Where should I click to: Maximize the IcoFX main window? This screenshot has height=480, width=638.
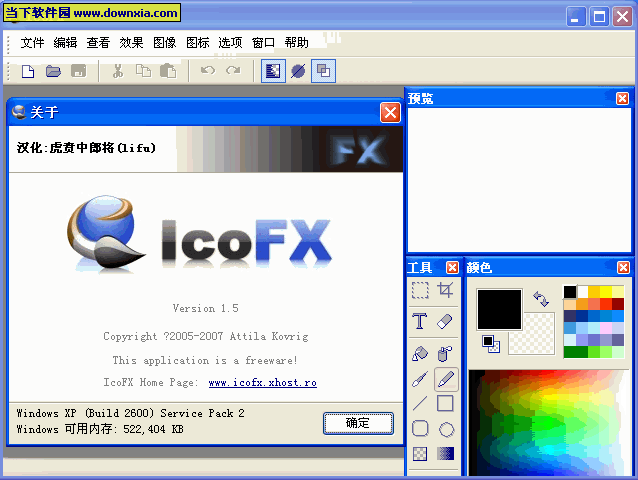click(599, 17)
